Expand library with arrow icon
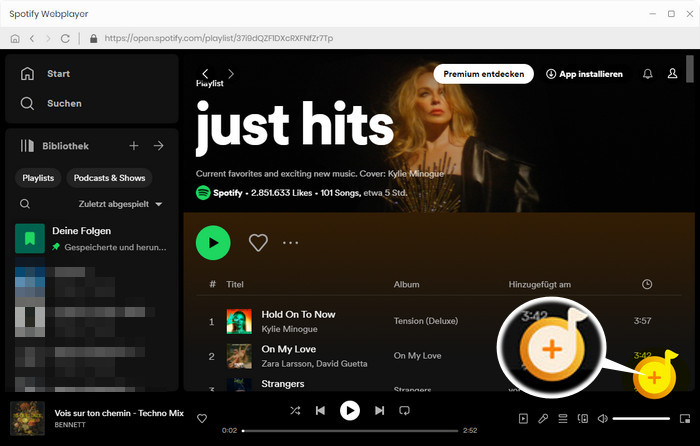Viewport: 700px width, 446px height. (158, 146)
